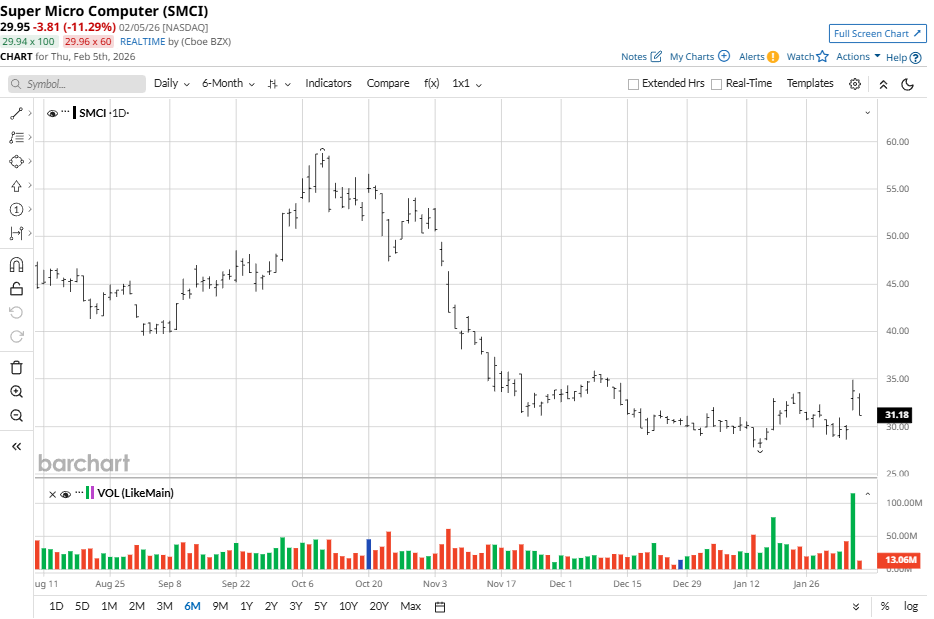
Task: Open the Actions dropdown menu
Action: click(858, 56)
